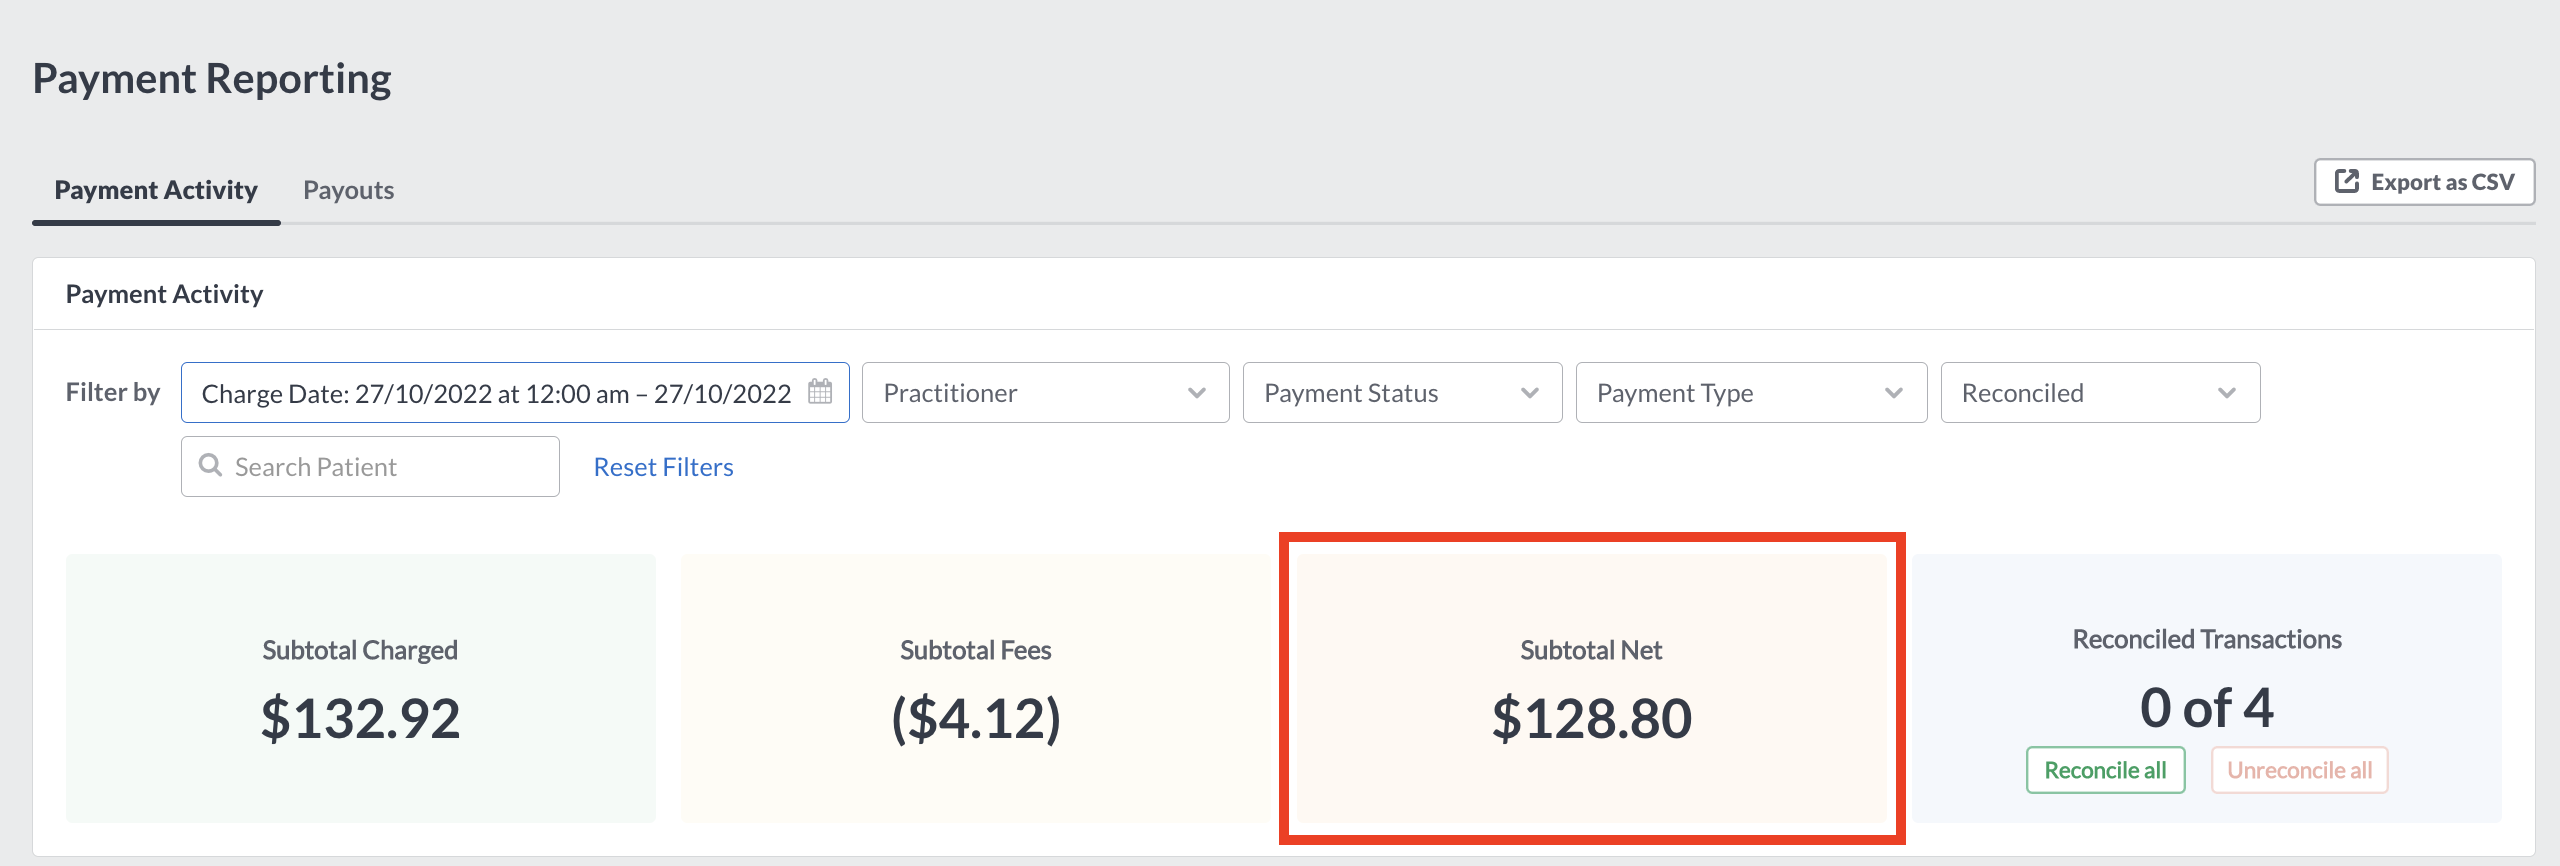
Task: Click the Unreconcile all button
Action: [2299, 770]
